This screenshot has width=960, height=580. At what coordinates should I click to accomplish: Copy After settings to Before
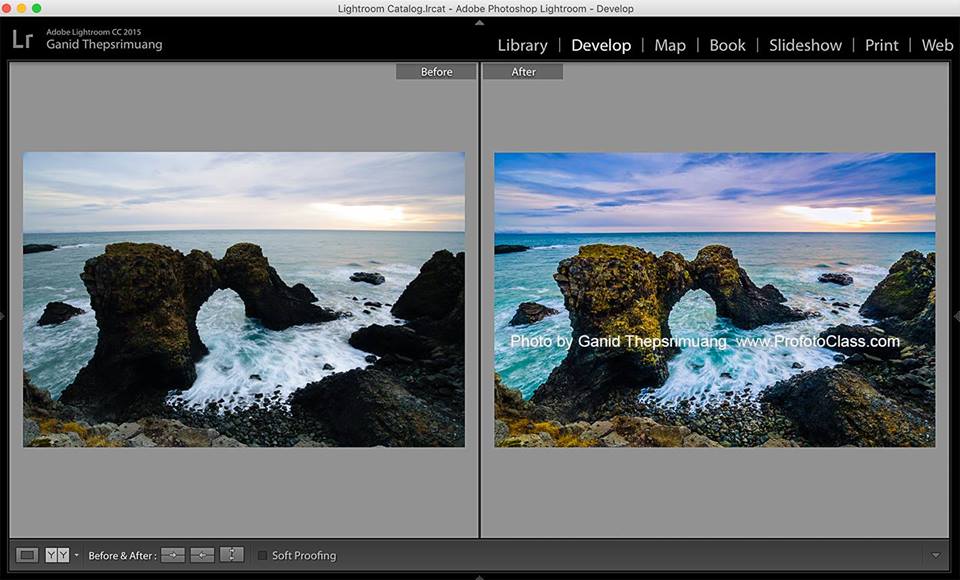click(202, 555)
